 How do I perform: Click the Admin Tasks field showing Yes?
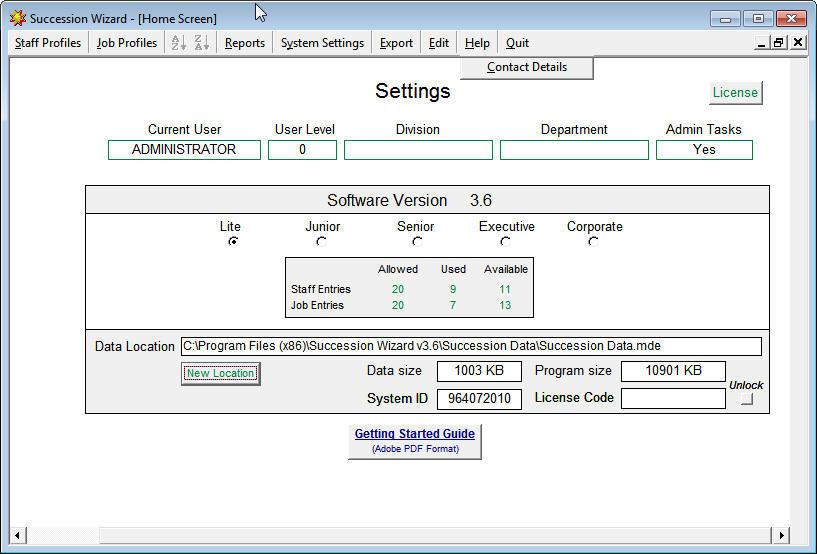704,150
